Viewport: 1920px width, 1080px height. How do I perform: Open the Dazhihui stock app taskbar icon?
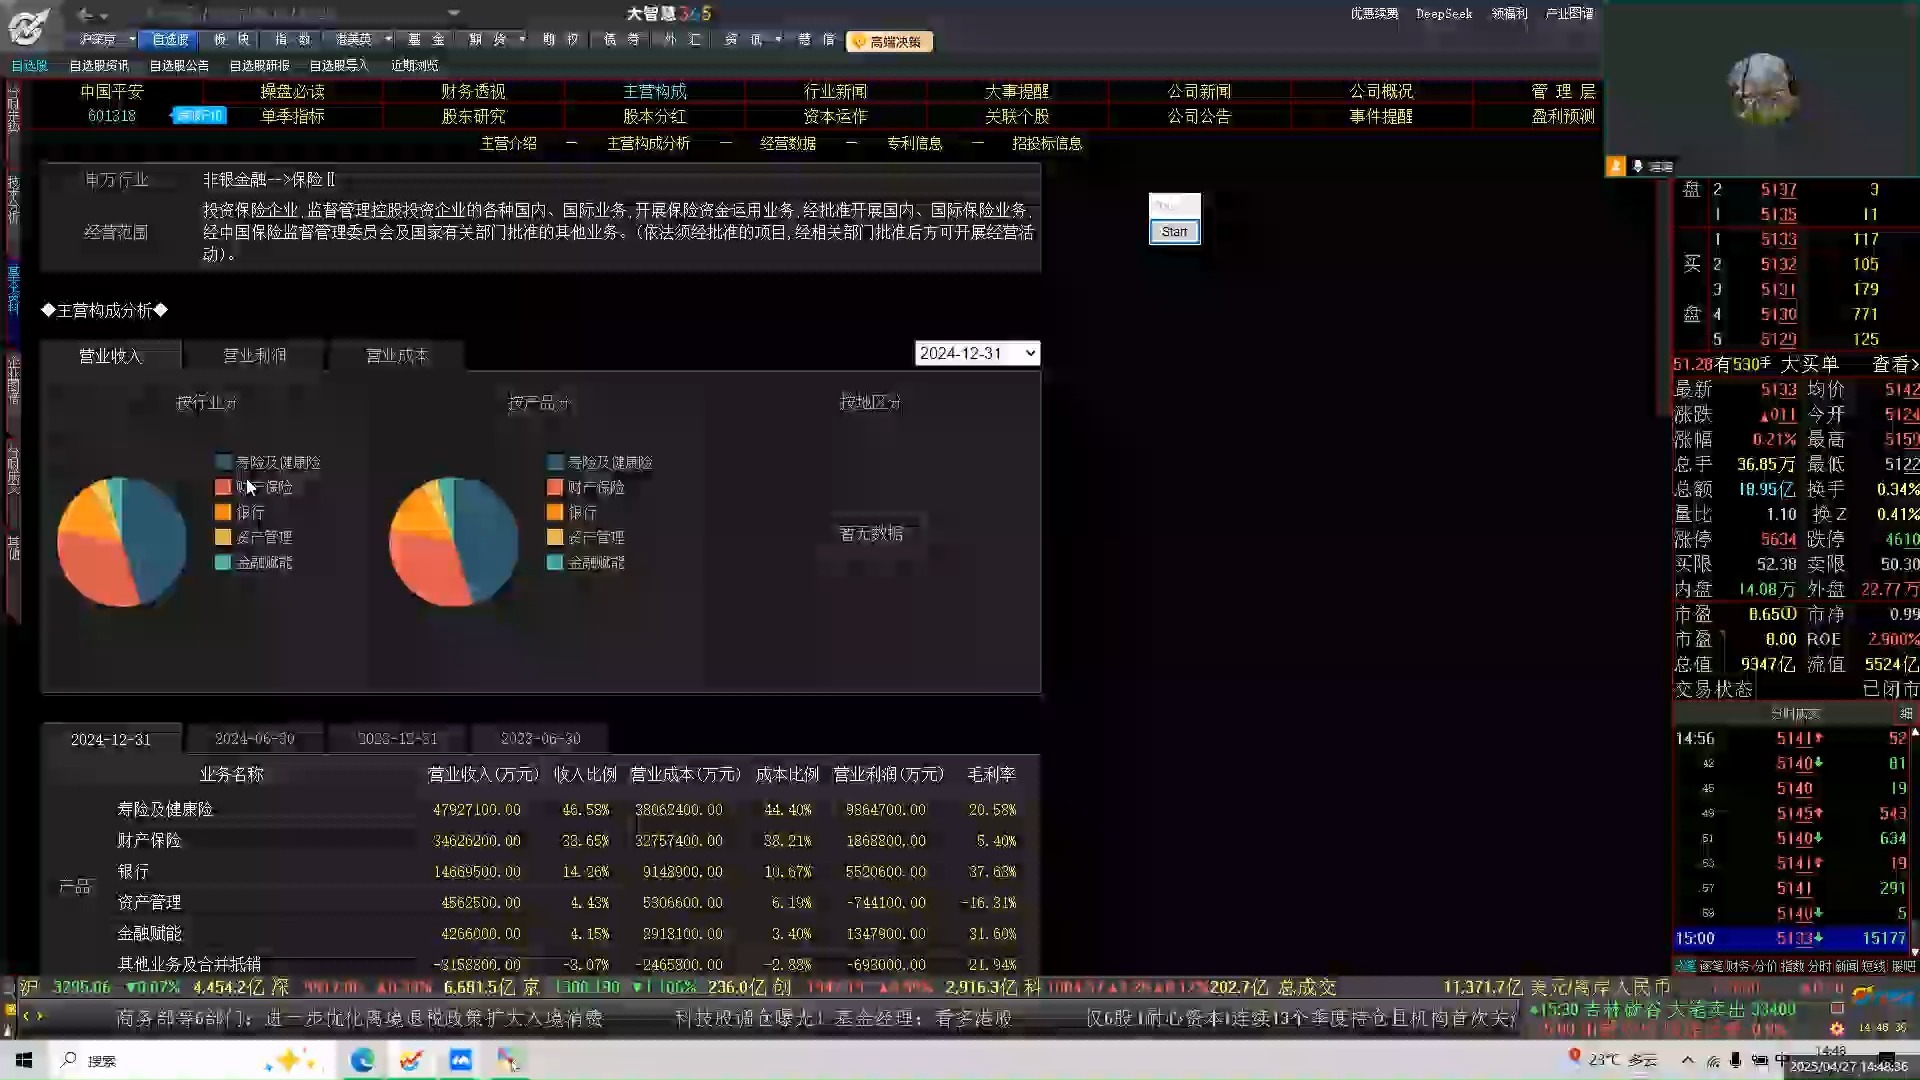click(x=411, y=1060)
